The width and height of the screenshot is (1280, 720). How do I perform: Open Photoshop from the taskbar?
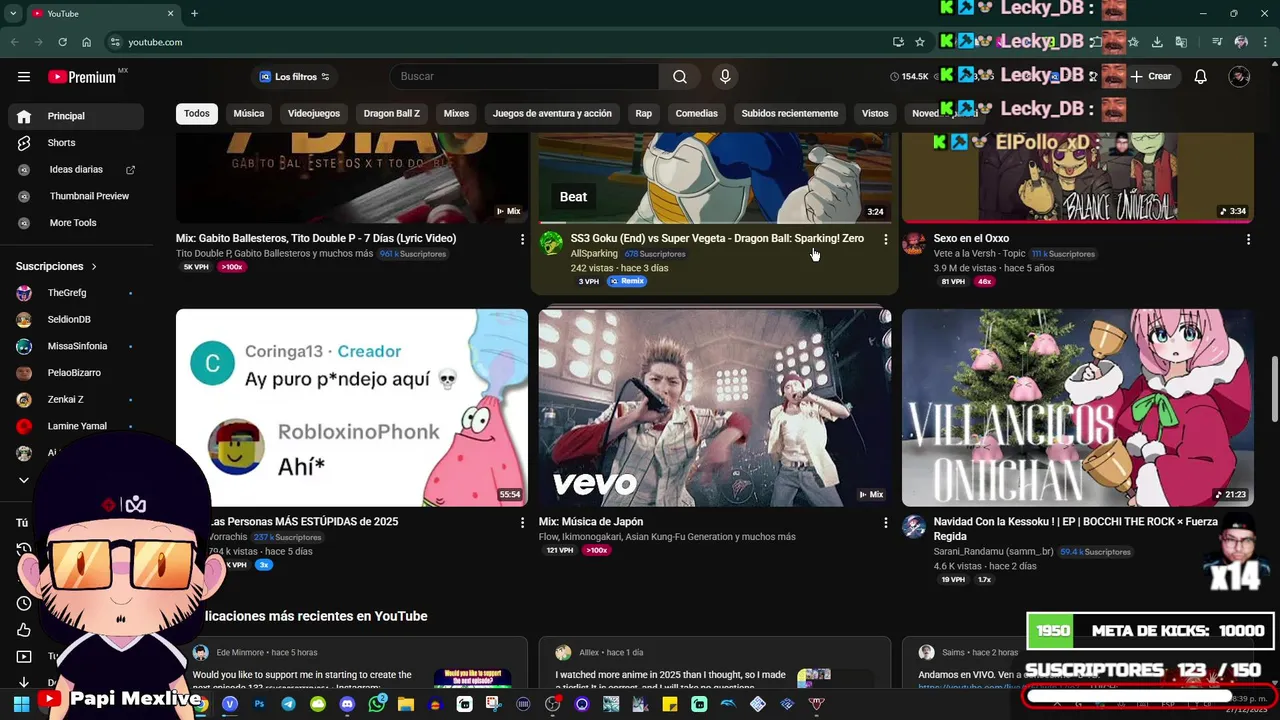pos(259,704)
